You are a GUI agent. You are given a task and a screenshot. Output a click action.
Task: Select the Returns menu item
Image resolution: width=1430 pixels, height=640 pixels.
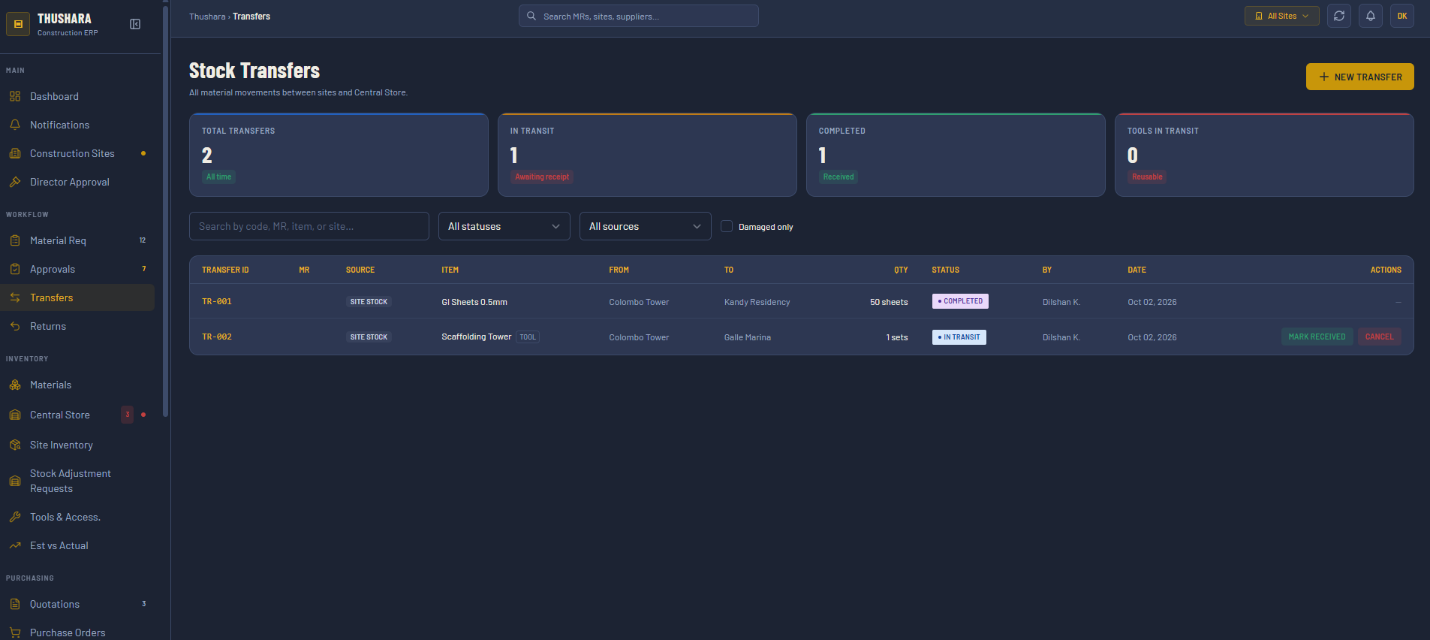click(77, 326)
